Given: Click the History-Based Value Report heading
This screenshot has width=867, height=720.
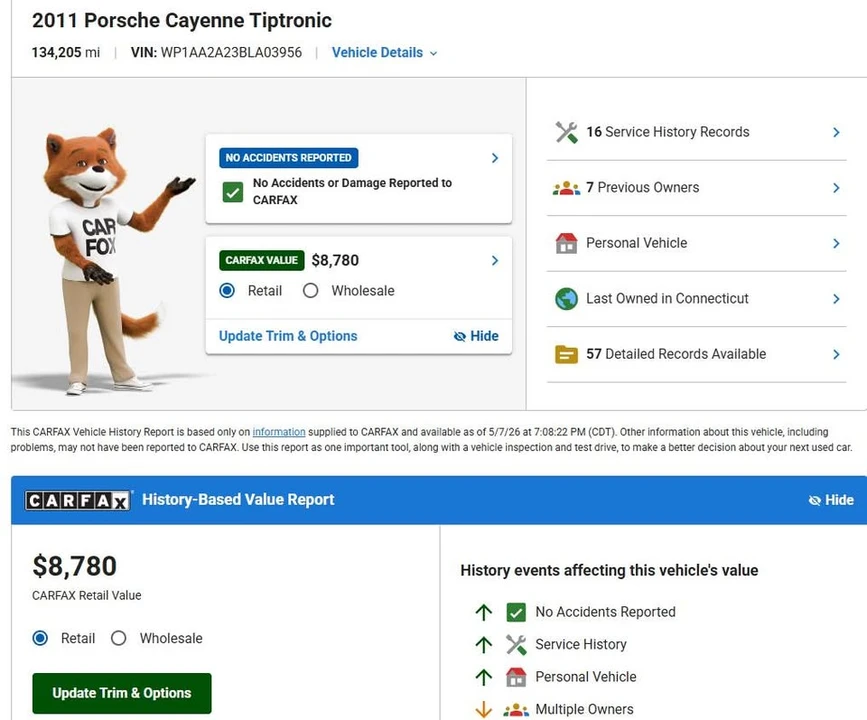Looking at the screenshot, I should pos(238,500).
